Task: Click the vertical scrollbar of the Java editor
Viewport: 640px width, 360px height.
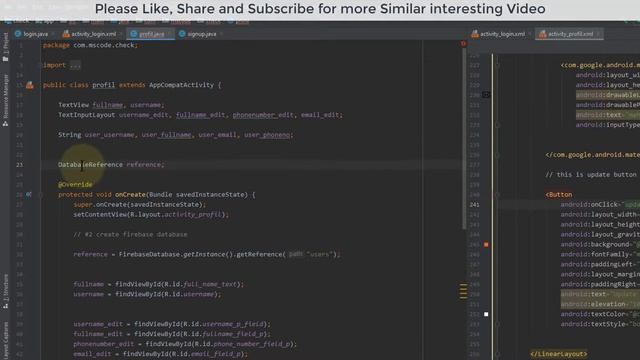Action: point(464,139)
